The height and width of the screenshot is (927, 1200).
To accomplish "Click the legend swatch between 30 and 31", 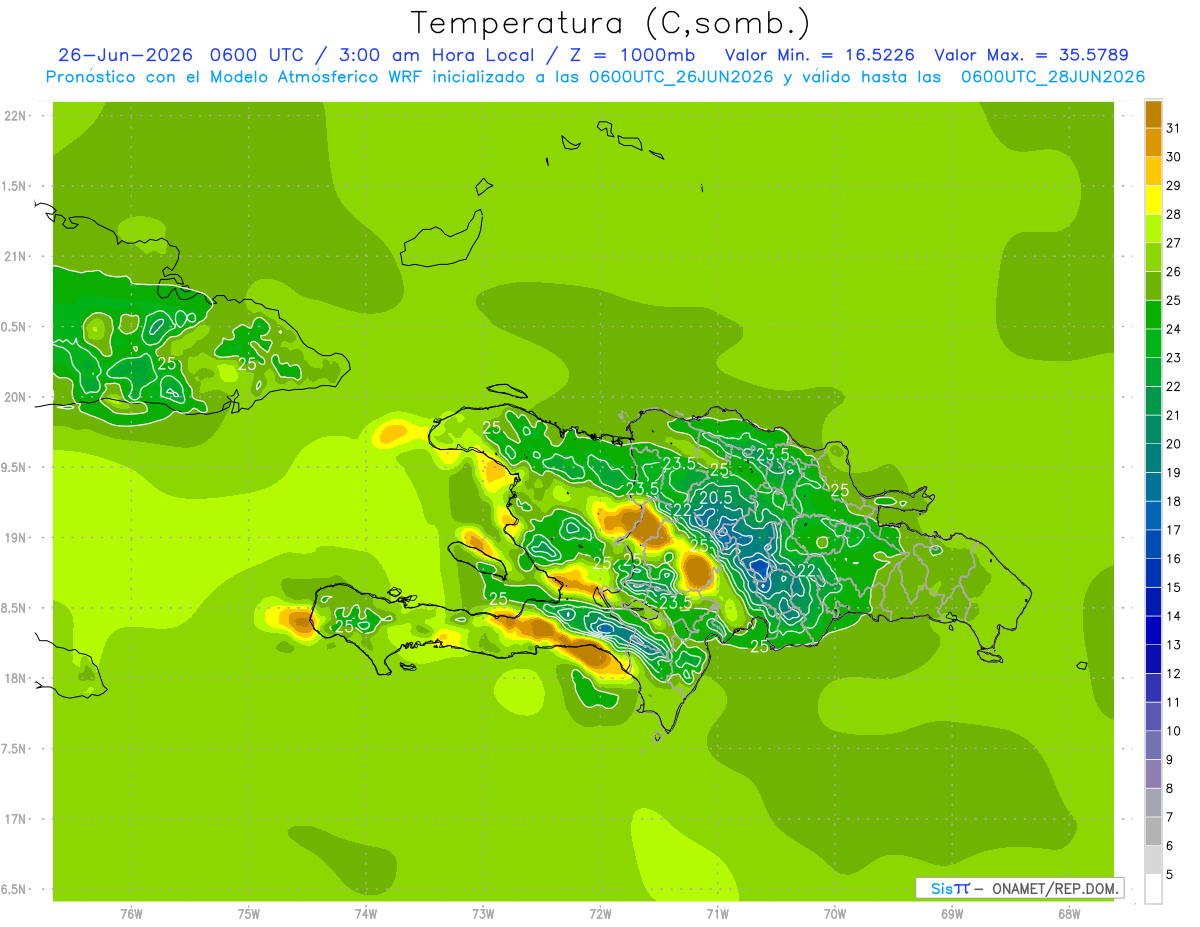I will 1153,142.
